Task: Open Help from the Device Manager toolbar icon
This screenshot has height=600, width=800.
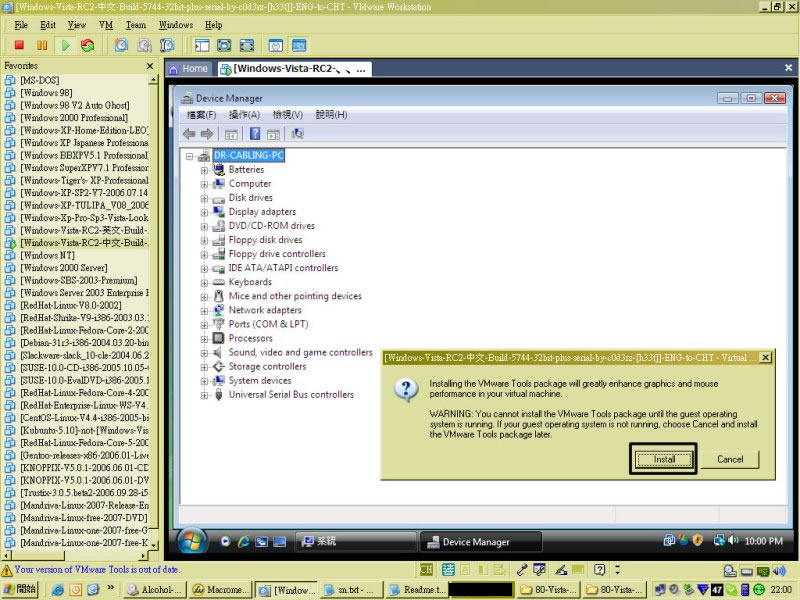Action: (x=255, y=134)
